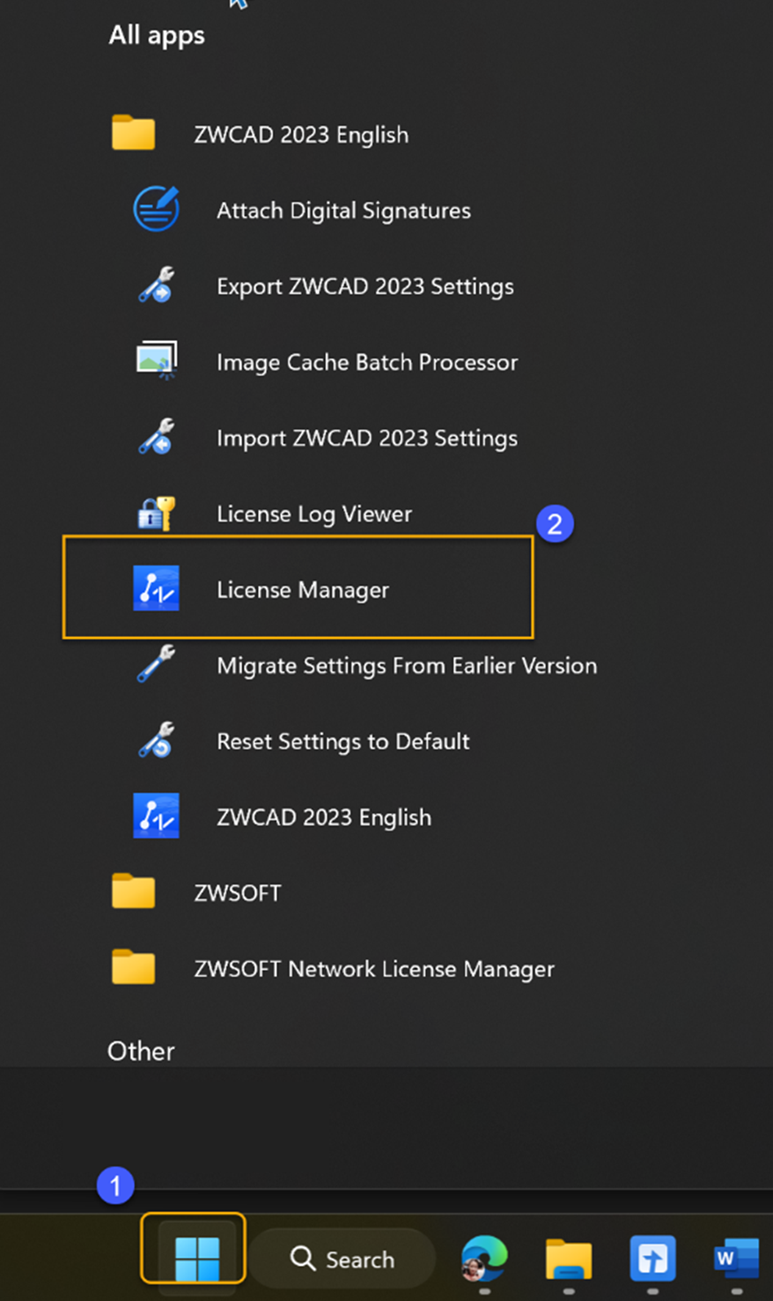
Task: Click the Import ZWCAD 2023 Settings wrench icon
Action: tap(156, 437)
